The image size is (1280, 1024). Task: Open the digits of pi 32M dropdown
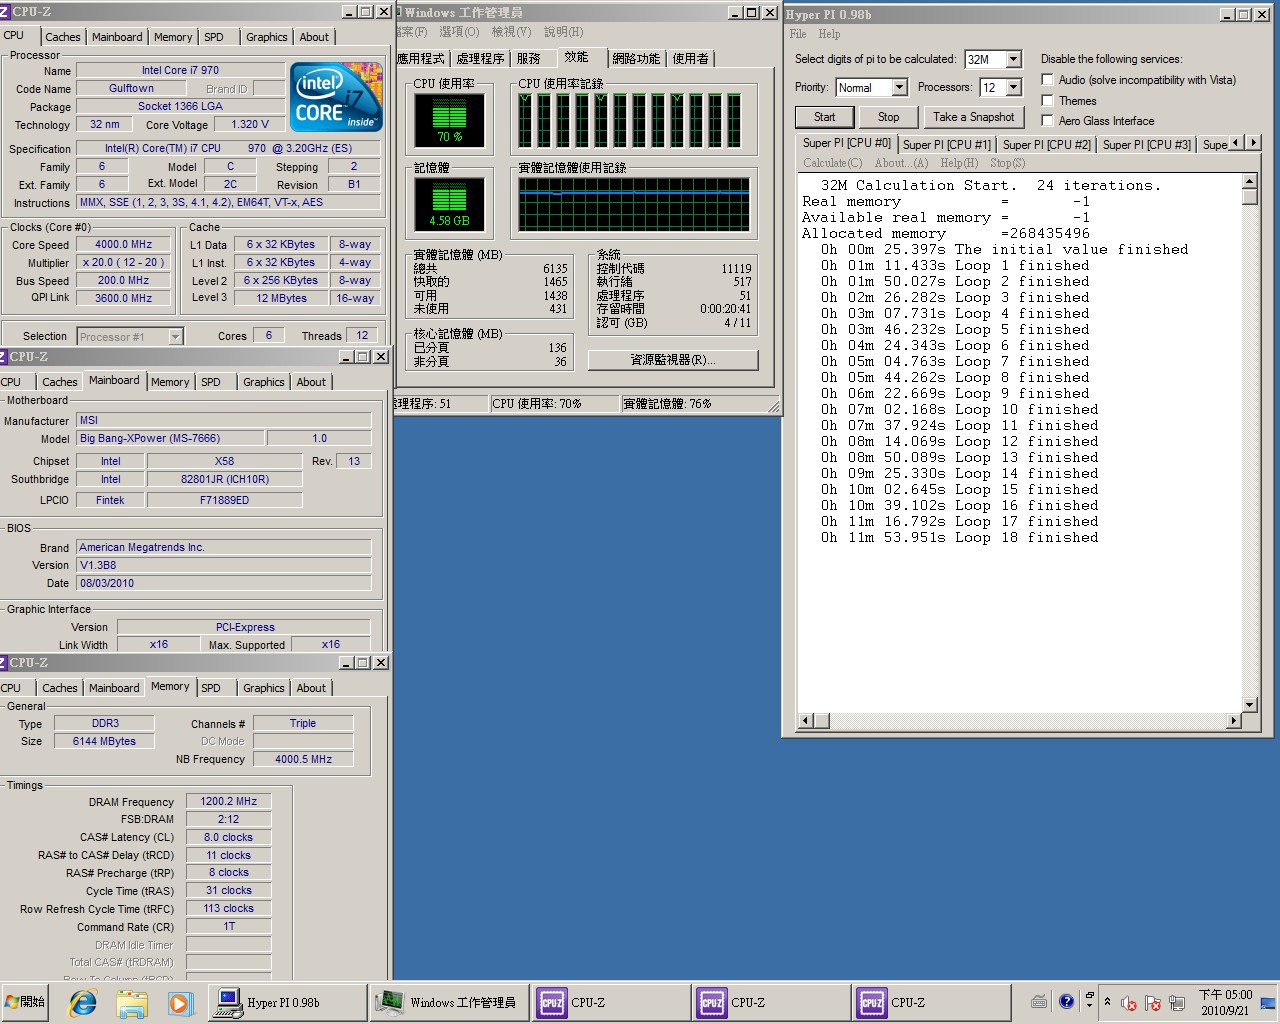tap(1013, 59)
